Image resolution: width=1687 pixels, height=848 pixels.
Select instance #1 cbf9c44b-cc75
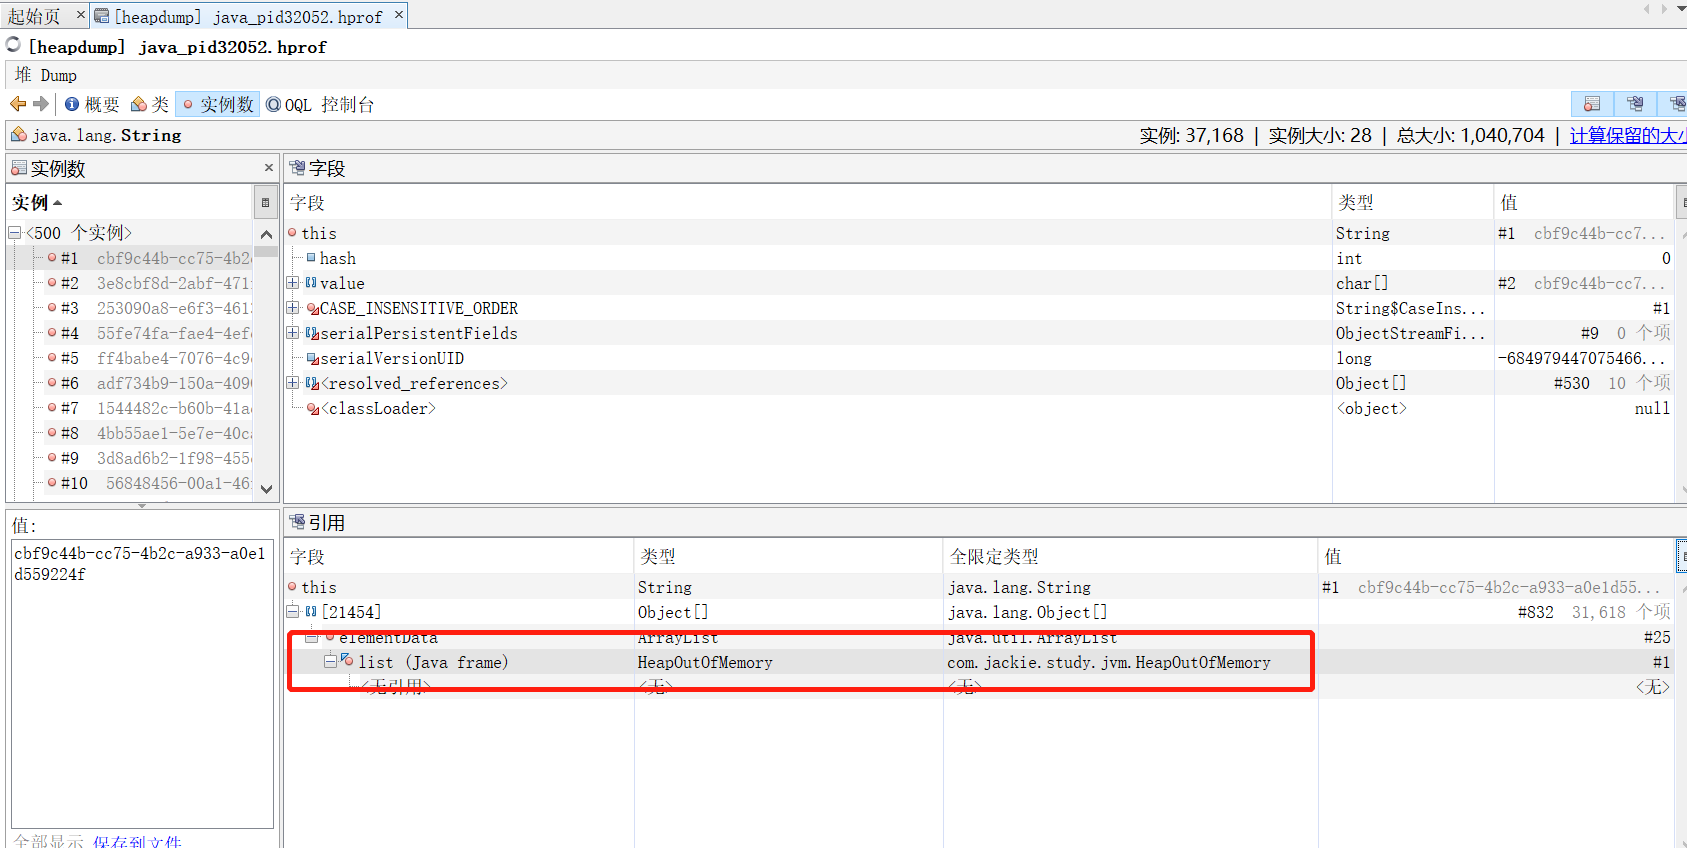[x=130, y=258]
